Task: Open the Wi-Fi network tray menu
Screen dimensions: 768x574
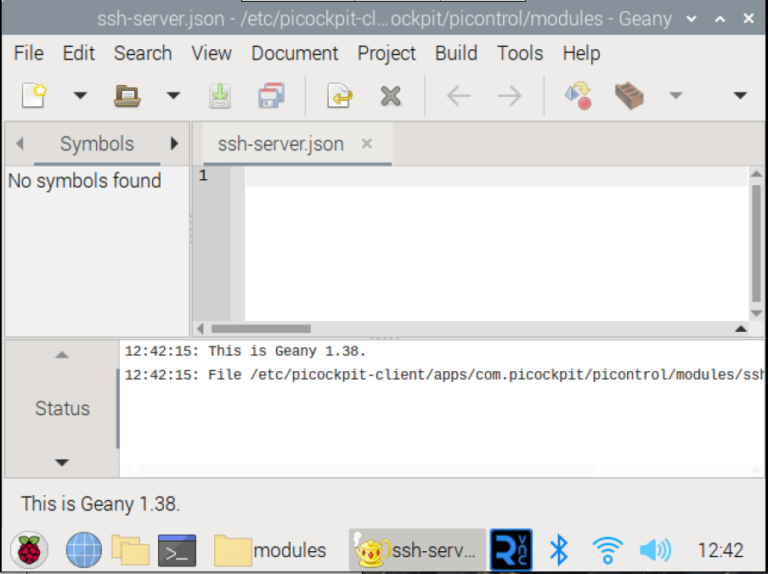Action: pos(607,550)
